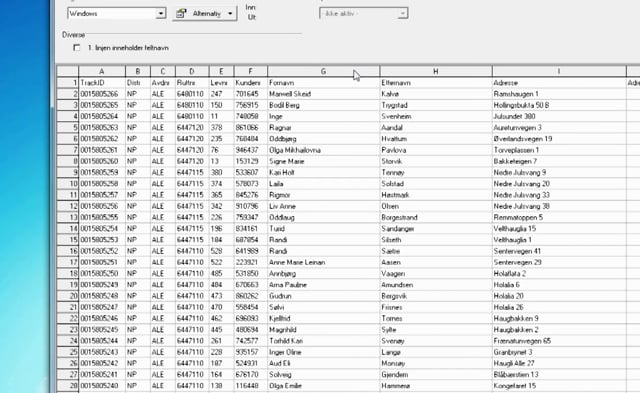Image resolution: width=640 pixels, height=393 pixels.
Task: Open the 'Ikke aktiv' dropdown
Action: (363, 13)
